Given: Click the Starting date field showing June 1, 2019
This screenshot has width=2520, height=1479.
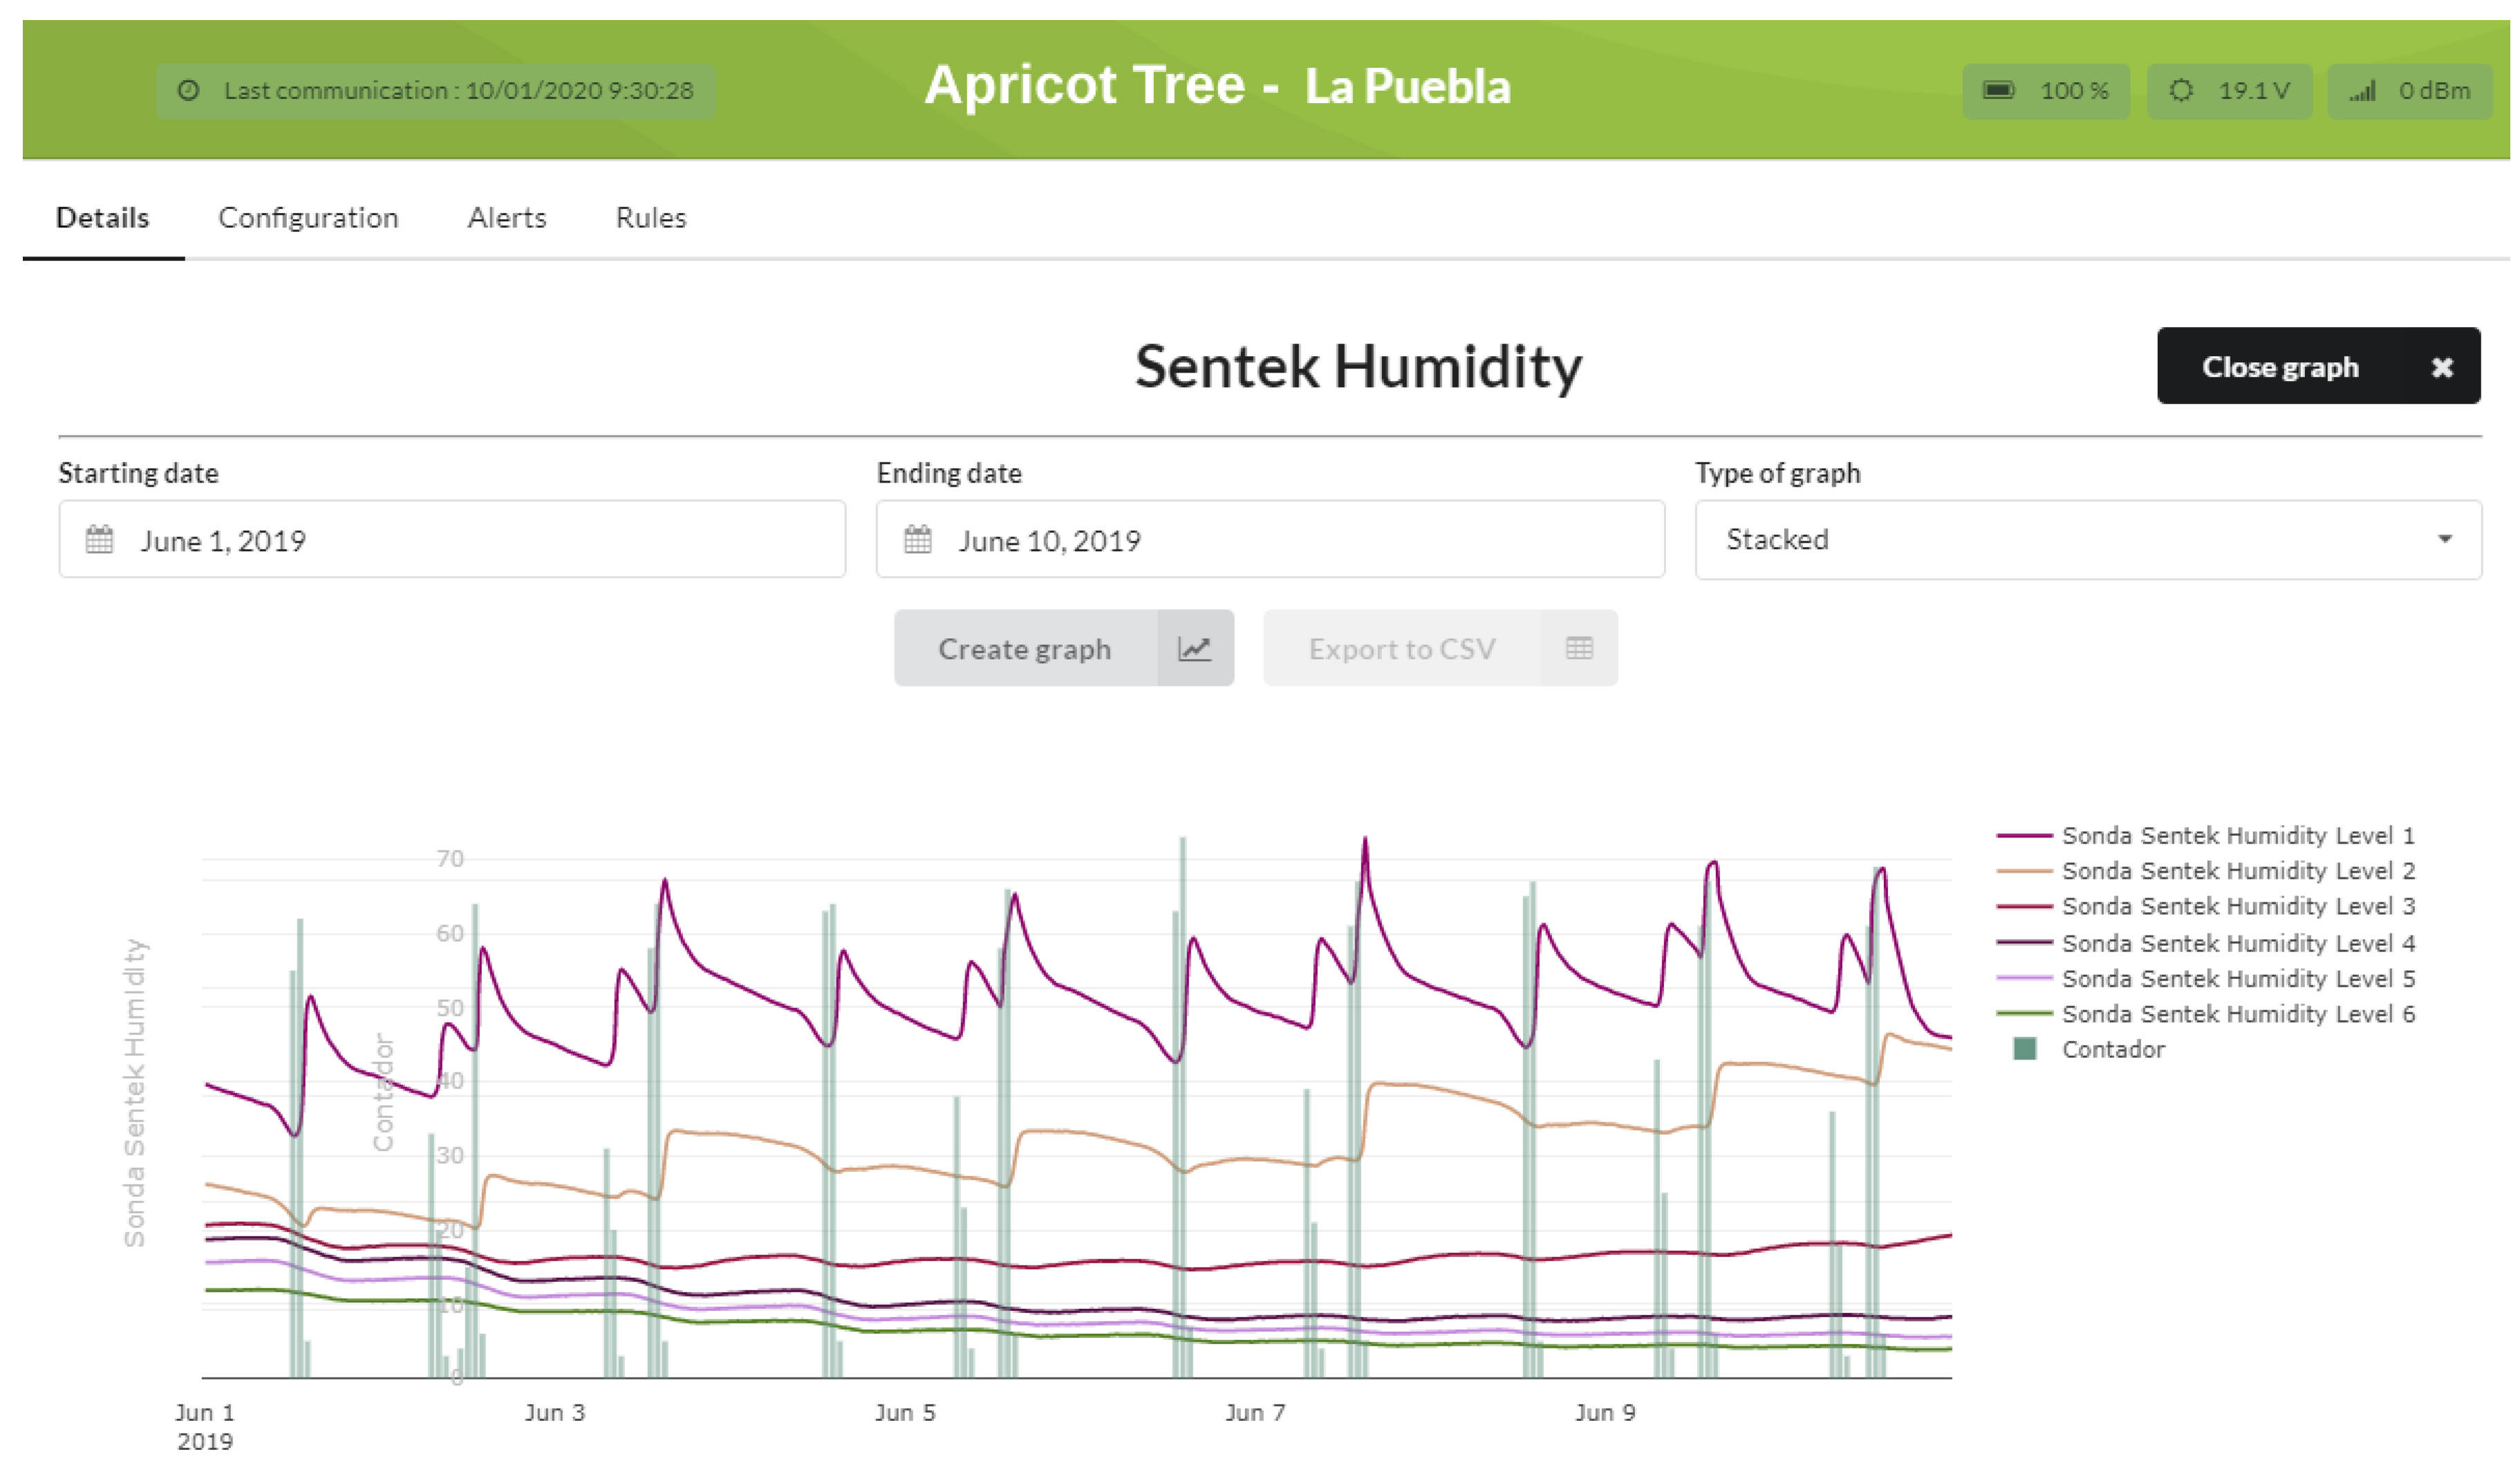Looking at the screenshot, I should tap(452, 540).
